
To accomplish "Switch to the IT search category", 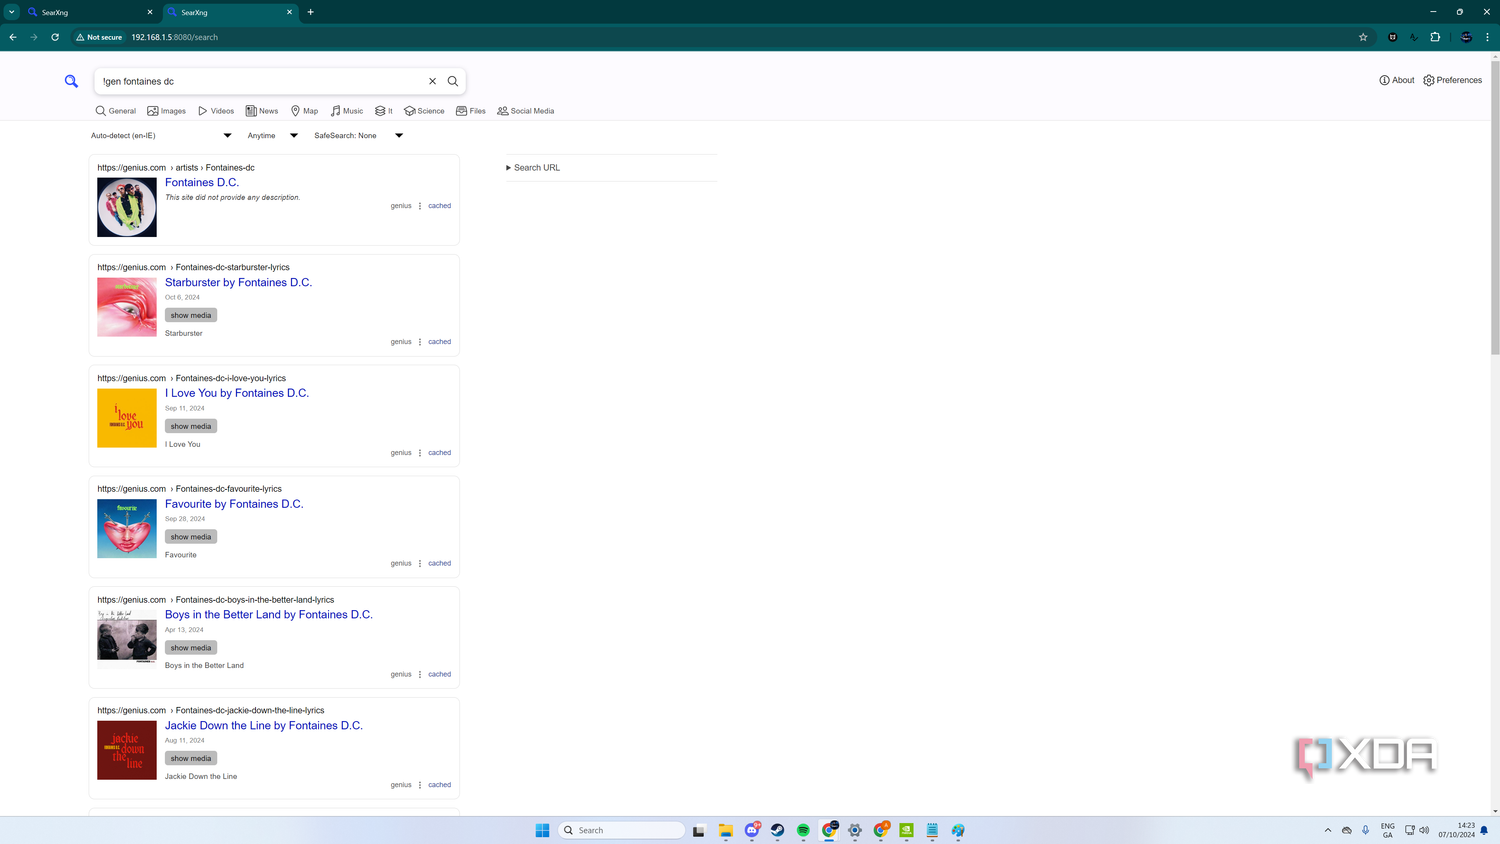I will point(384,111).
